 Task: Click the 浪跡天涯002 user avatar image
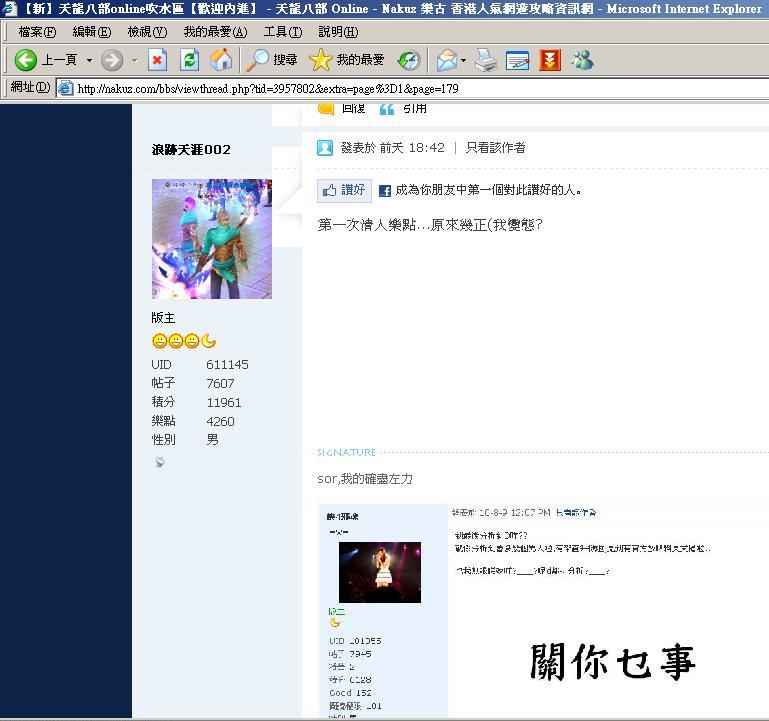click(x=211, y=239)
